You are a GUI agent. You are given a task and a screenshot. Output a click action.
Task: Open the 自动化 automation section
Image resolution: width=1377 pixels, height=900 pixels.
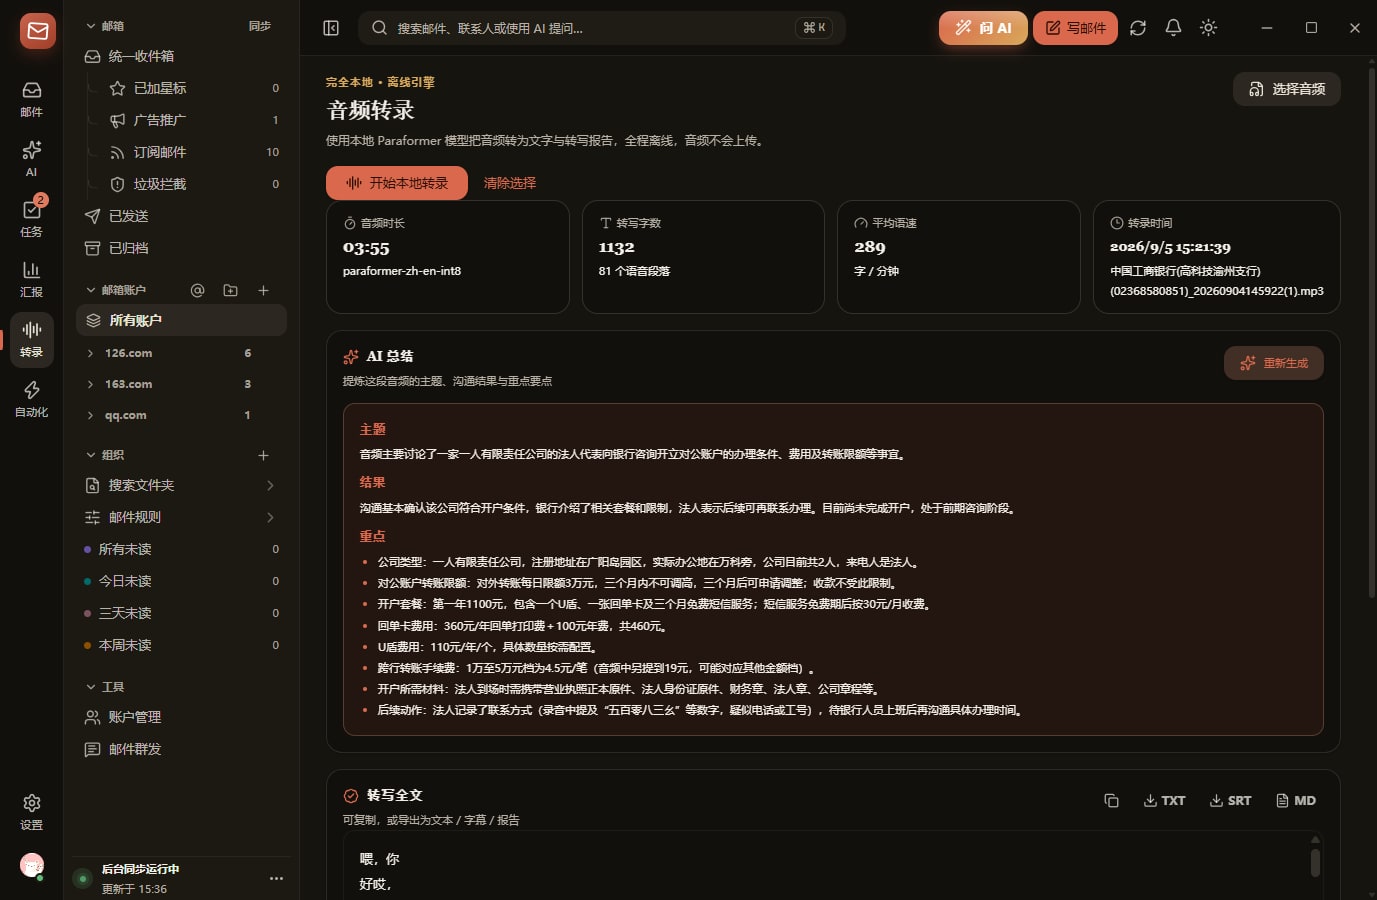click(x=31, y=399)
